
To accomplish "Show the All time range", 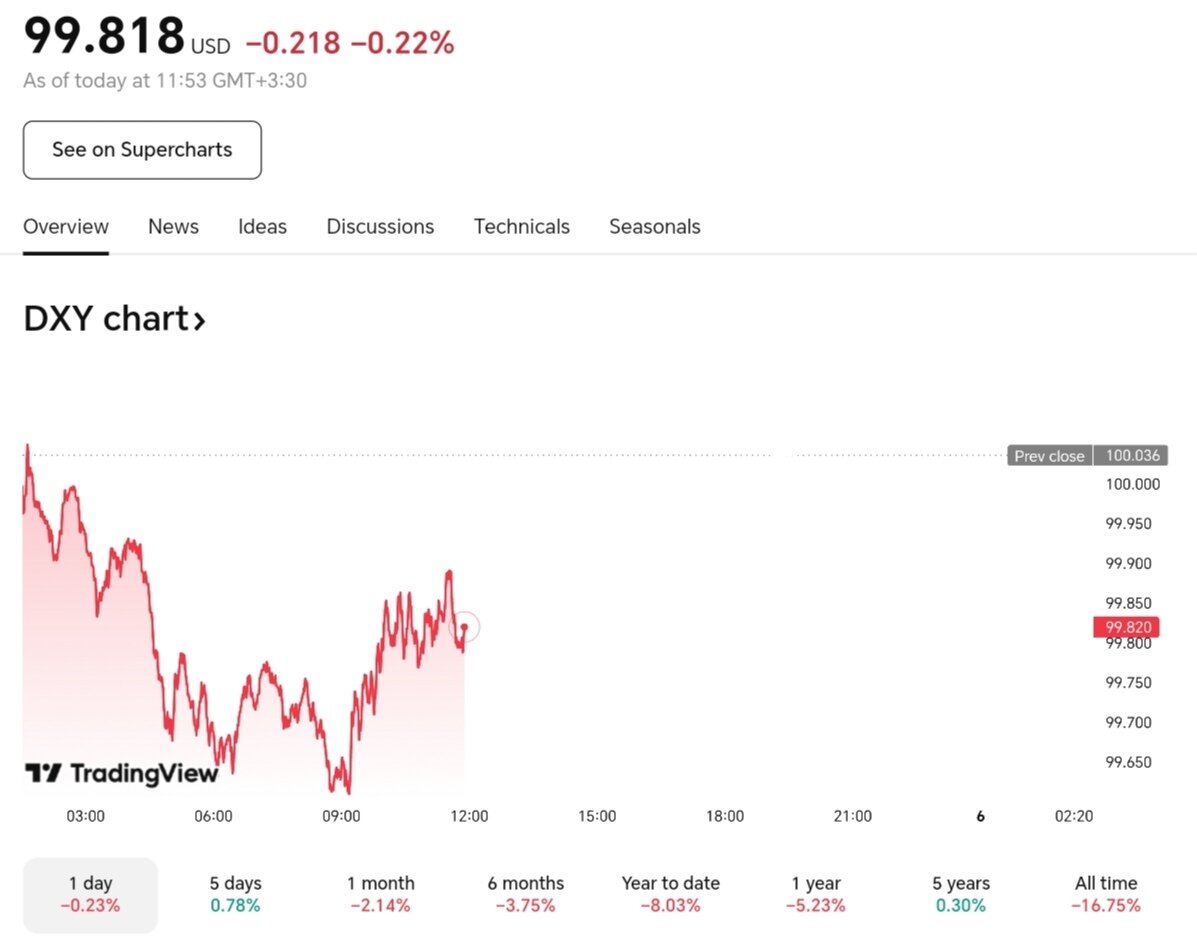I will 1105,894.
